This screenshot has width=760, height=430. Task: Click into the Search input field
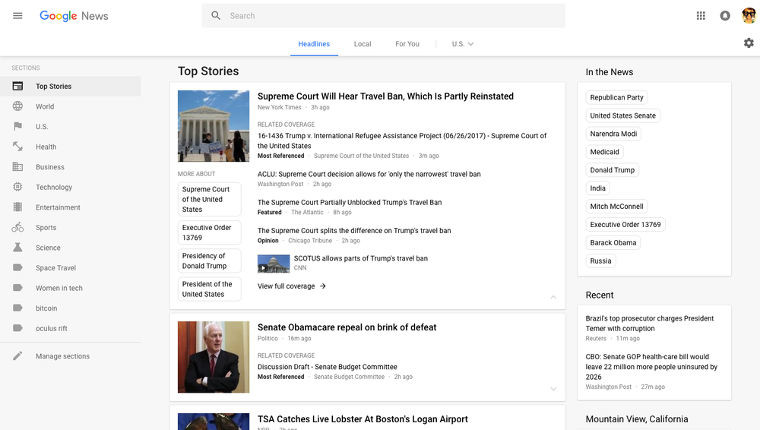[383, 16]
